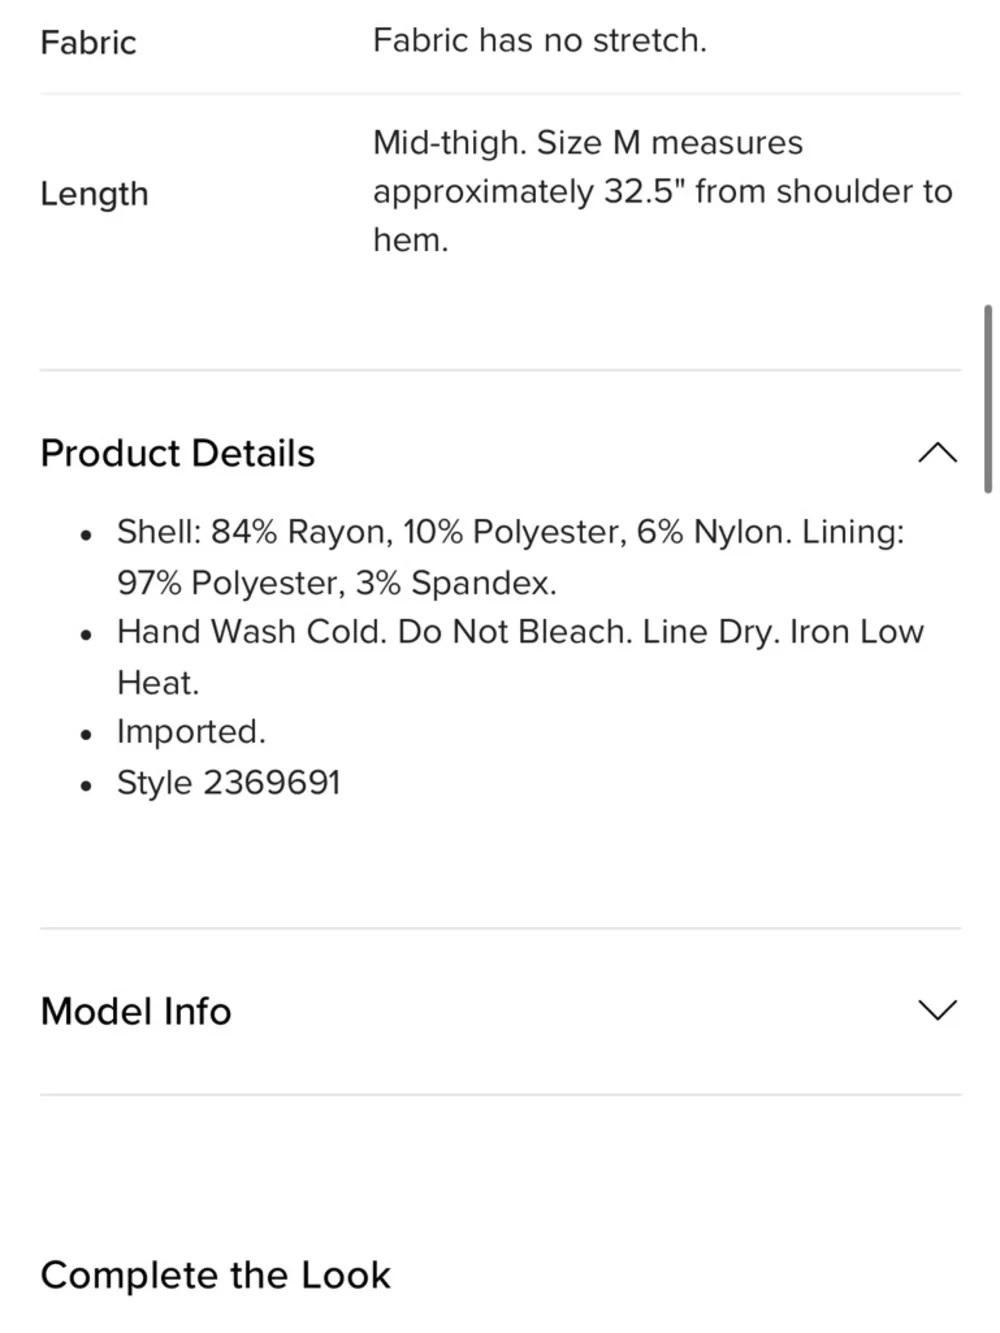
Task: Expand the Model Info chevron arrow
Action: [x=937, y=1010]
